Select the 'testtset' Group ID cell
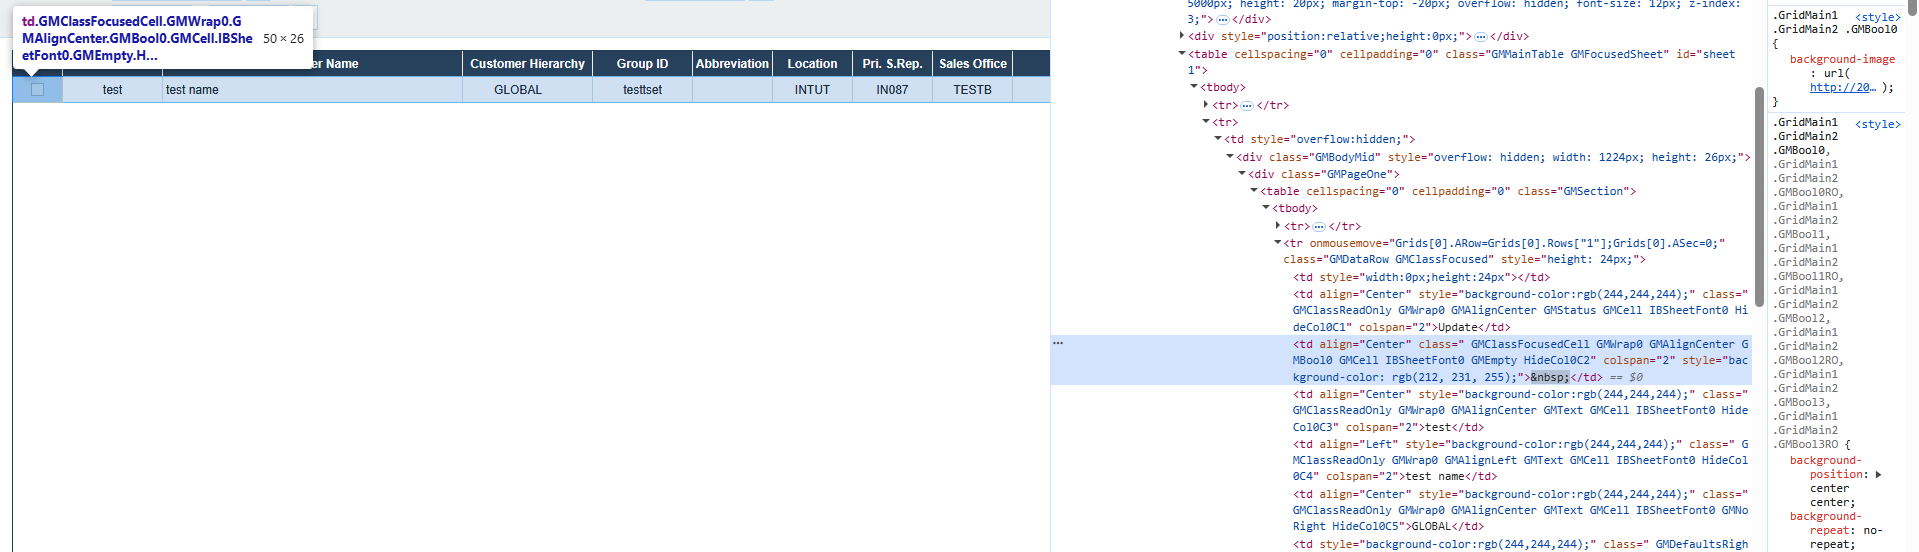 click(642, 90)
